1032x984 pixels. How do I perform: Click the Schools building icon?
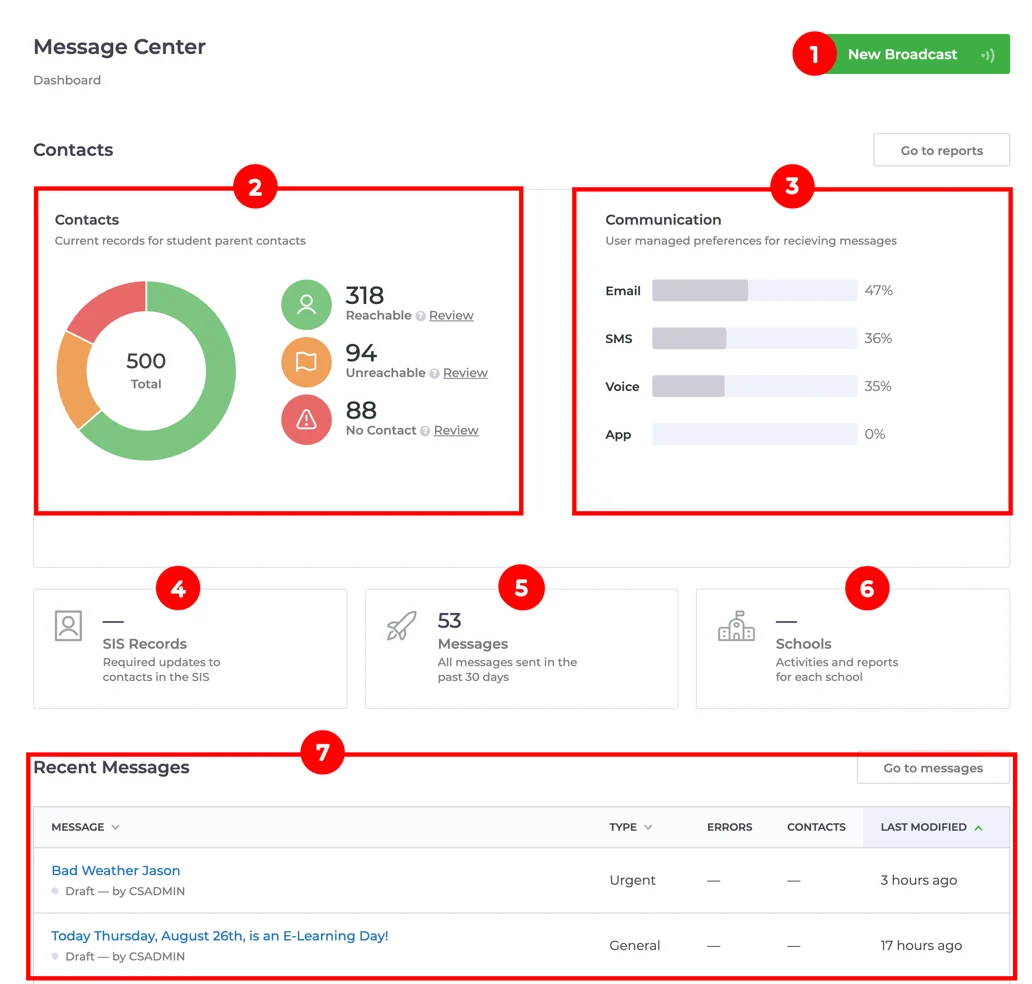pos(737,626)
